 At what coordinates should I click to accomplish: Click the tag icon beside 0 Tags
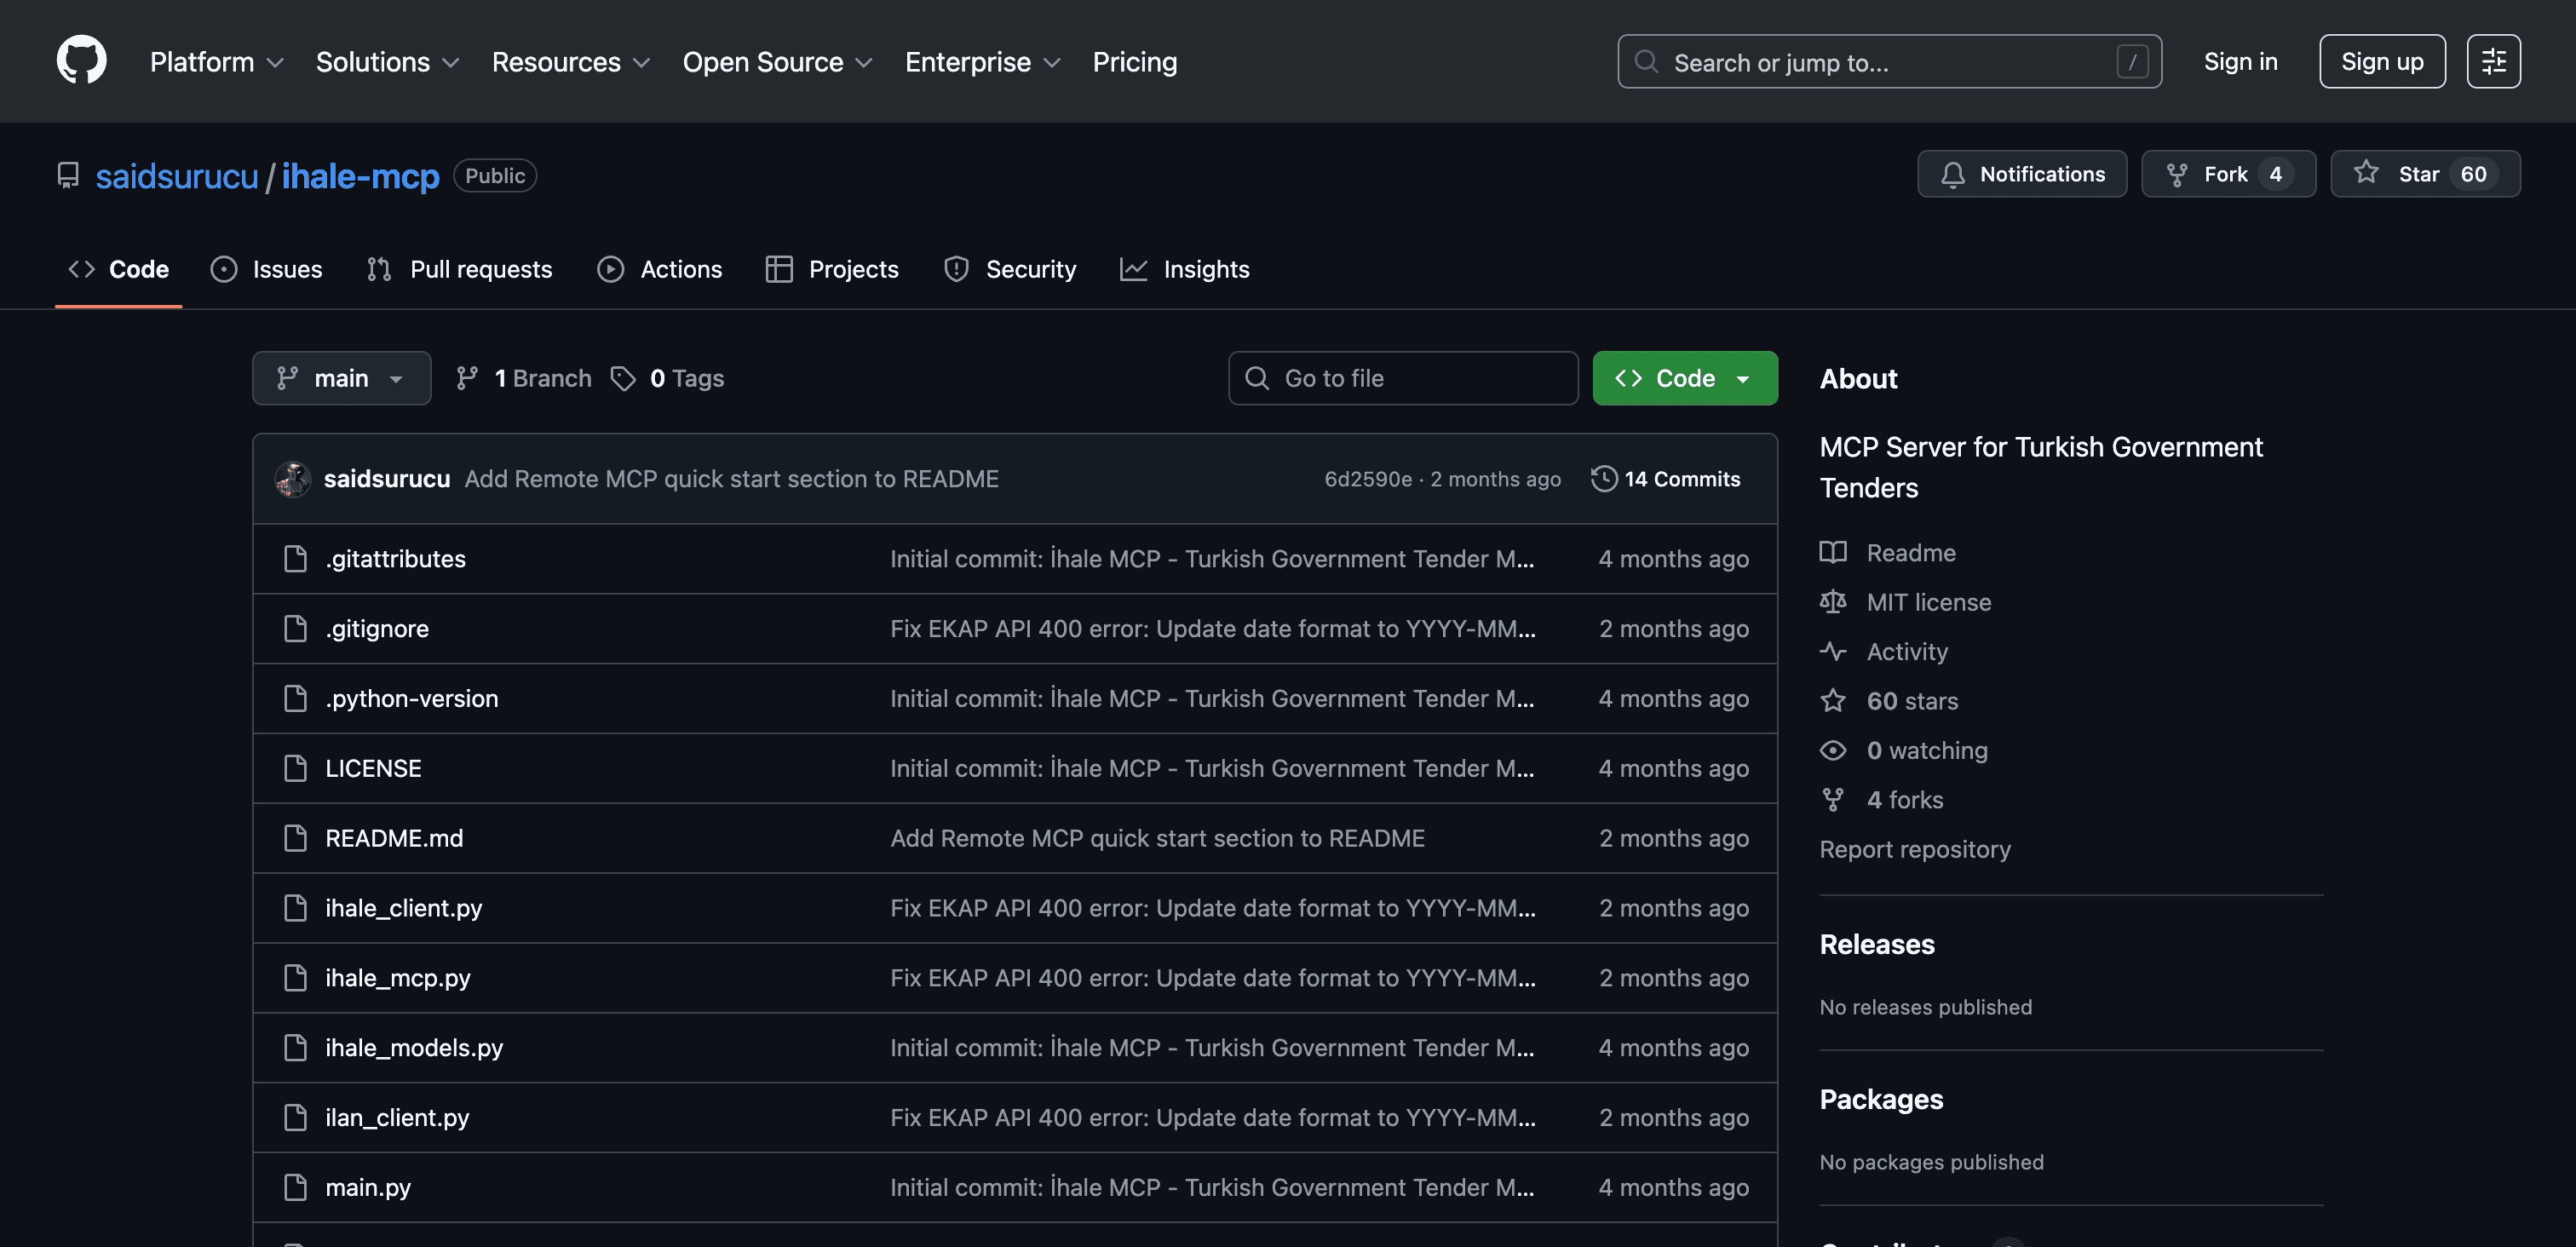623,378
